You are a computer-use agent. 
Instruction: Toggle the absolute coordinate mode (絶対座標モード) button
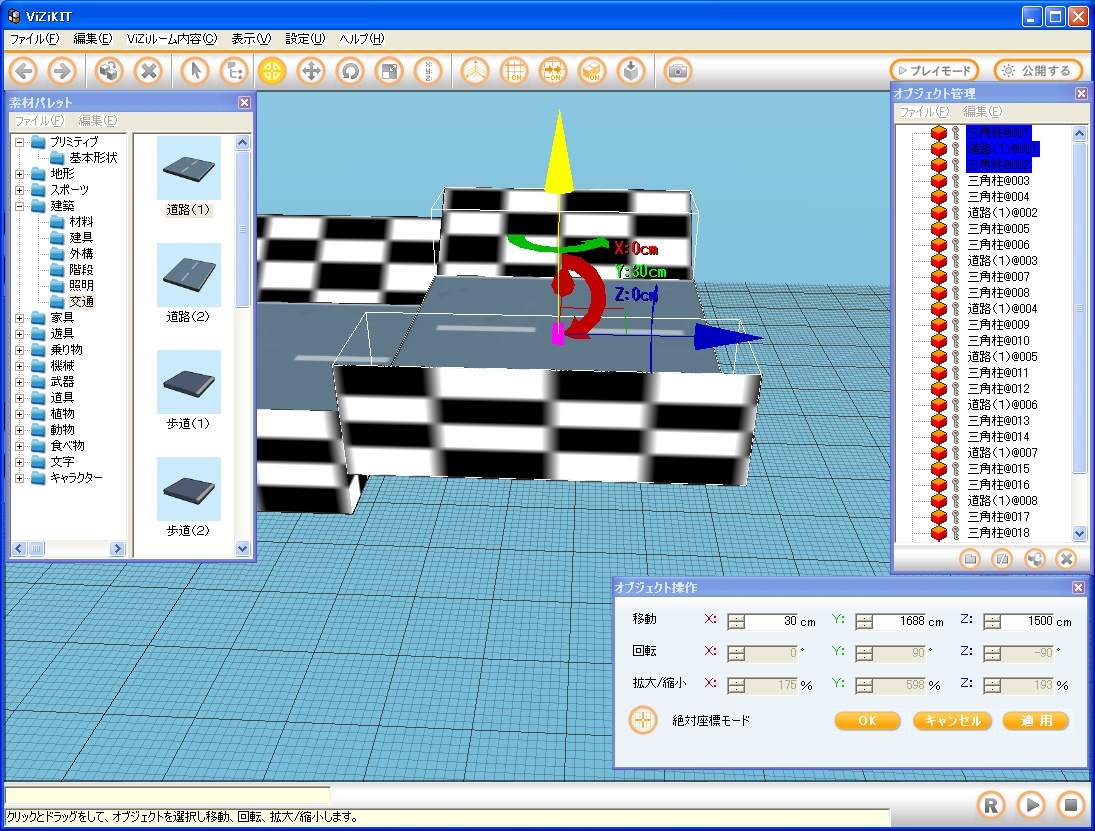click(x=643, y=720)
